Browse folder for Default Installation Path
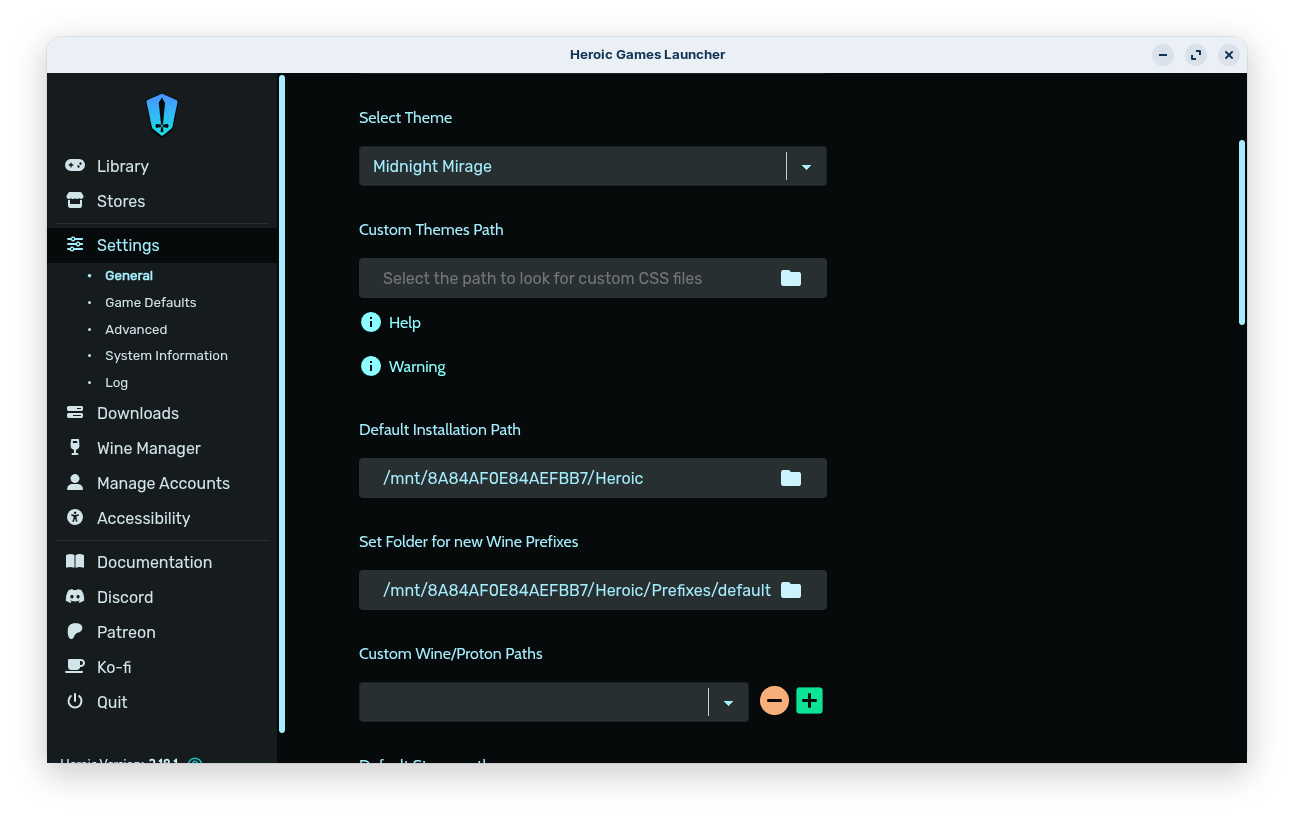 coord(791,478)
